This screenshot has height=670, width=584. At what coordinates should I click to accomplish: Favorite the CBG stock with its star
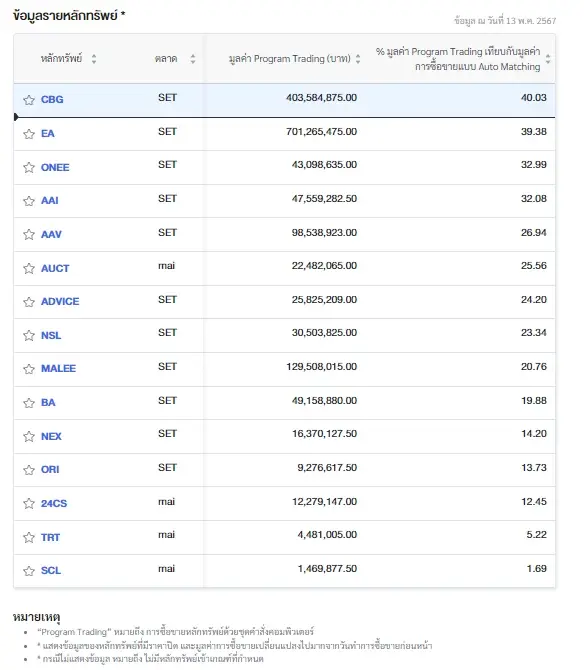pos(29,100)
